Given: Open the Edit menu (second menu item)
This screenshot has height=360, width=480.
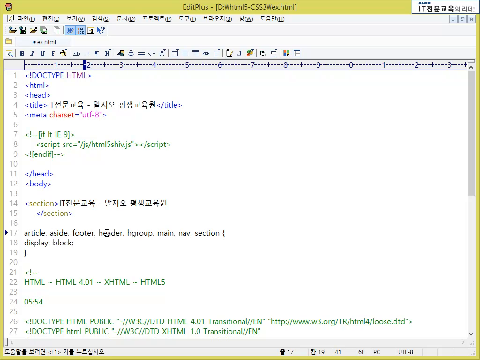Looking at the screenshot, I should (51, 19).
